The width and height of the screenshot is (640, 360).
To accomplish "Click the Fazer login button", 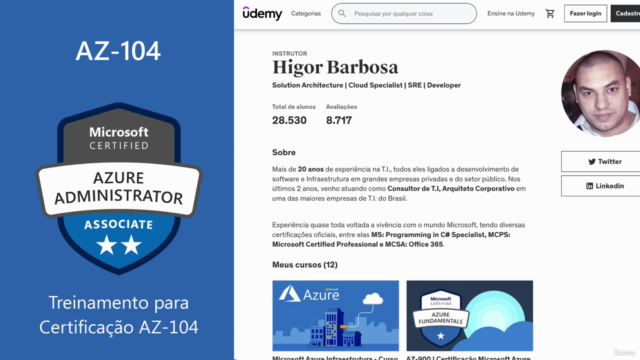I will 585,13.
